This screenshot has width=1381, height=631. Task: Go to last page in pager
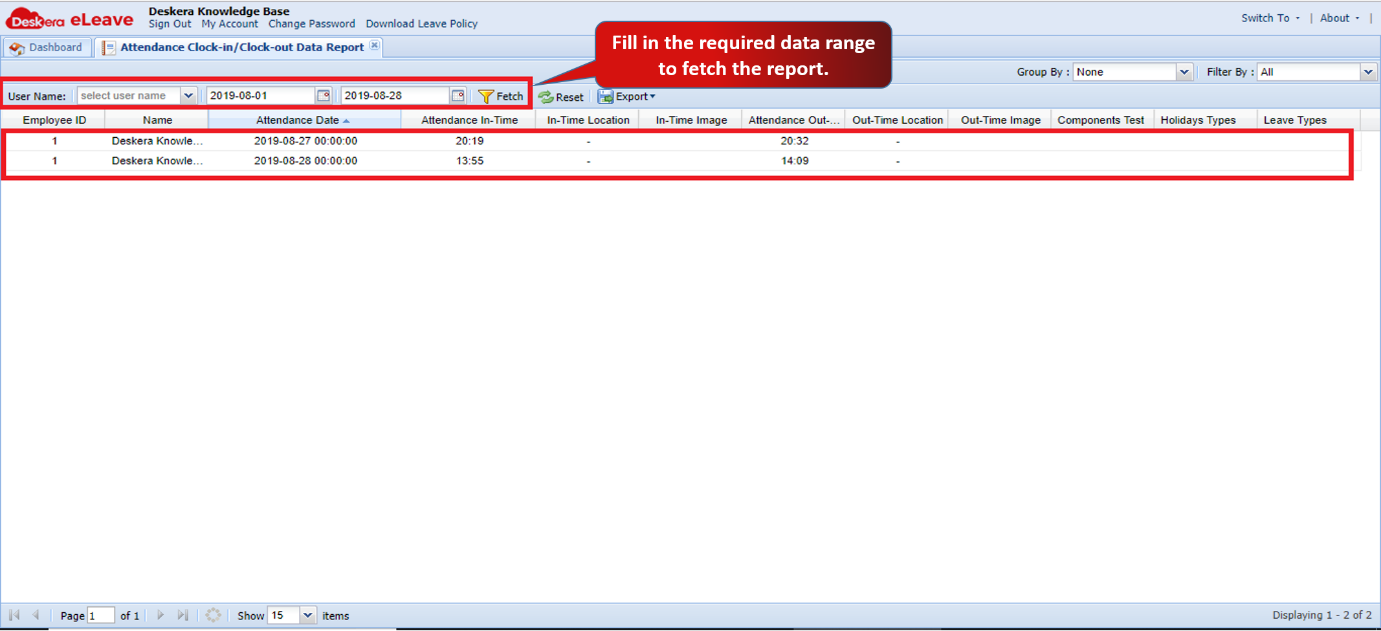[183, 615]
